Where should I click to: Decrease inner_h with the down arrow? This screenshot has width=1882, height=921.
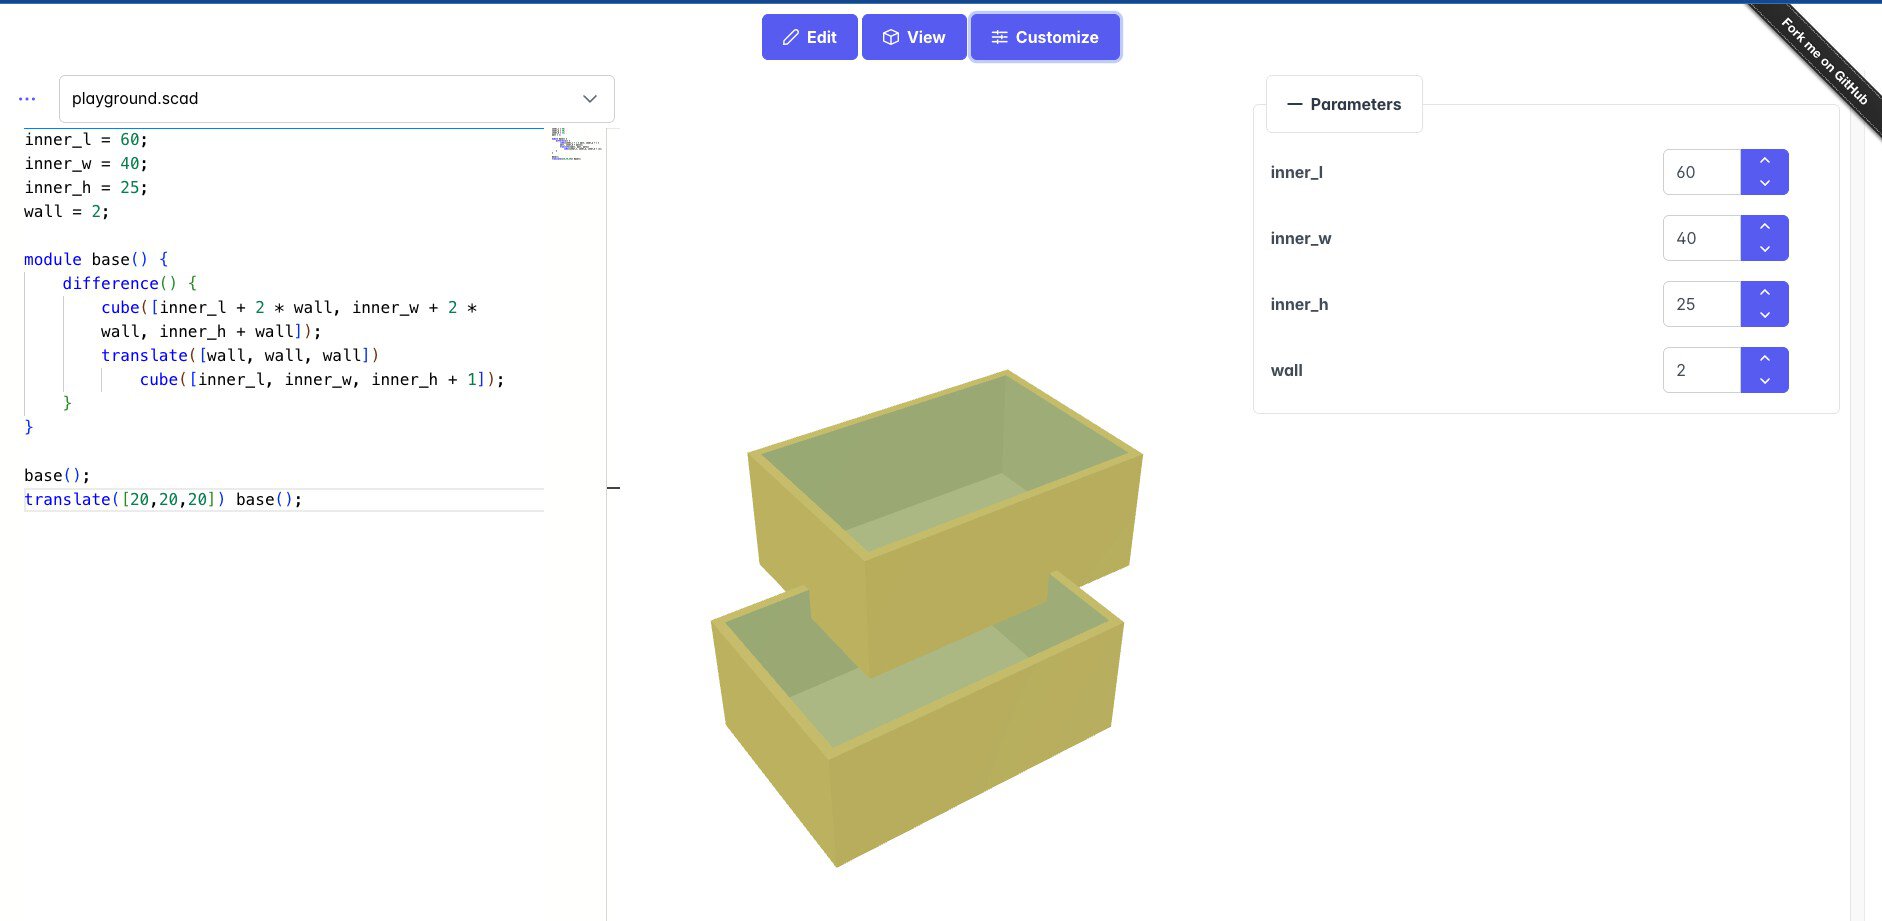(x=1765, y=315)
